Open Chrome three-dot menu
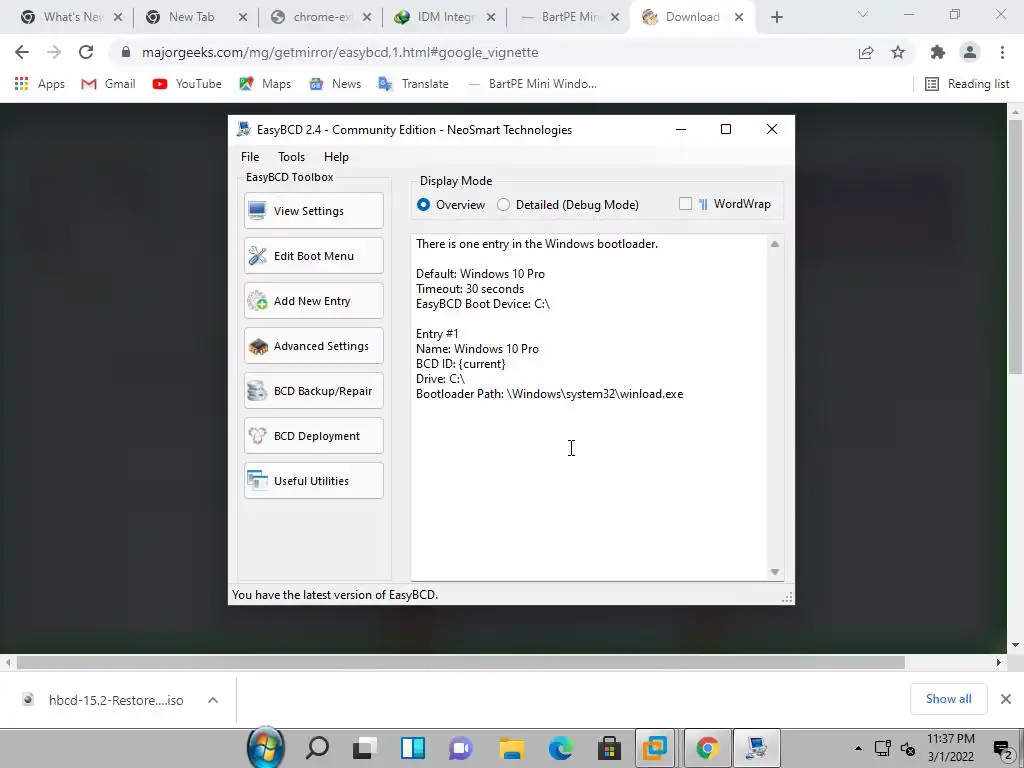This screenshot has height=768, width=1024. (1002, 52)
